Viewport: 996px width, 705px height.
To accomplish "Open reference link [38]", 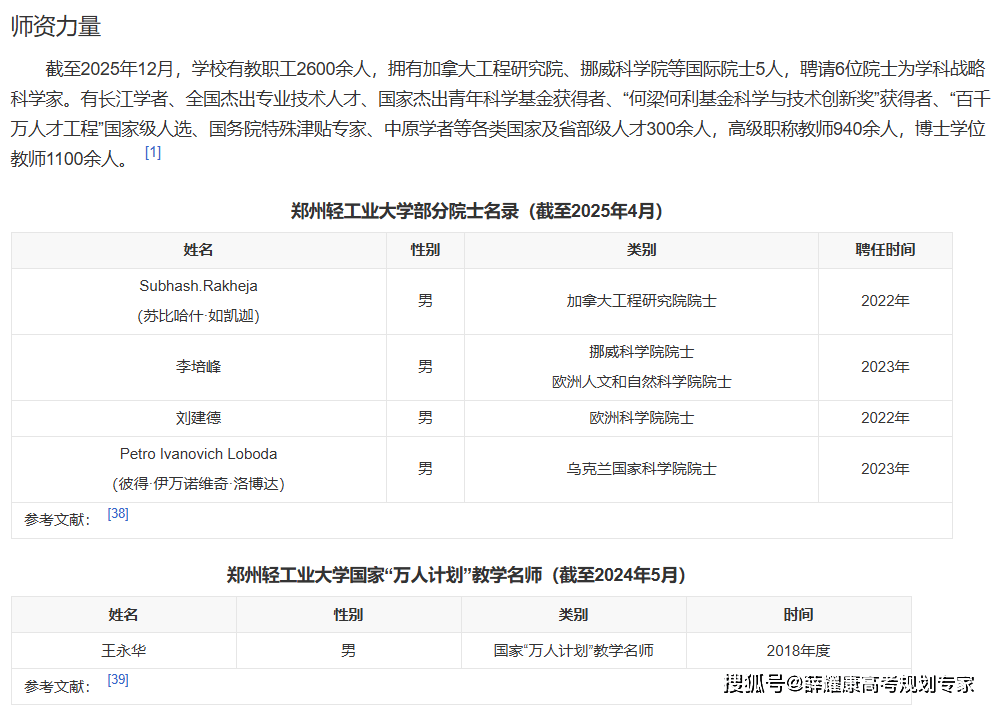I will coord(118,513).
